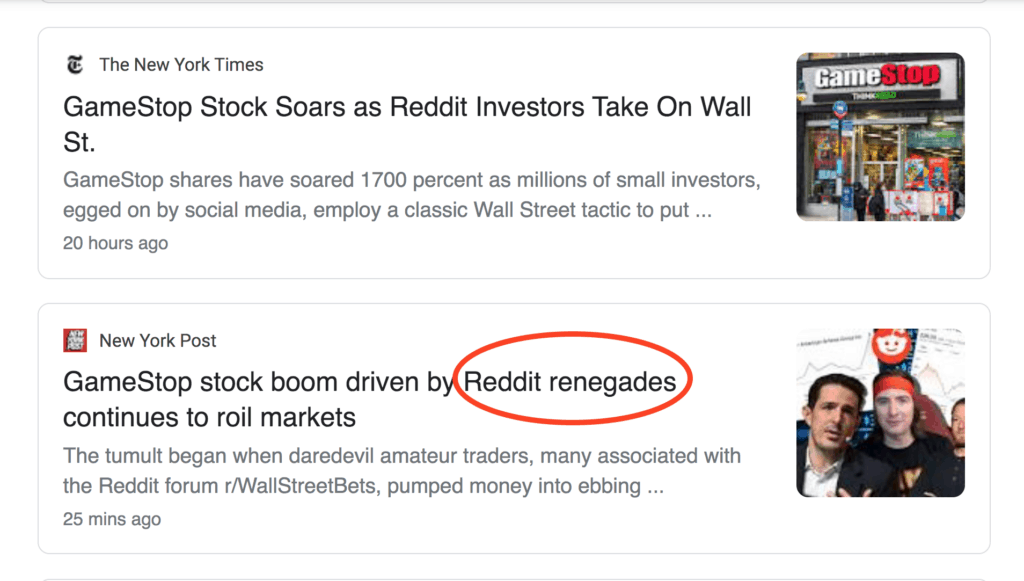This screenshot has width=1024, height=581.
Task: Click the circled "Reddit renegades" text
Action: [x=570, y=382]
